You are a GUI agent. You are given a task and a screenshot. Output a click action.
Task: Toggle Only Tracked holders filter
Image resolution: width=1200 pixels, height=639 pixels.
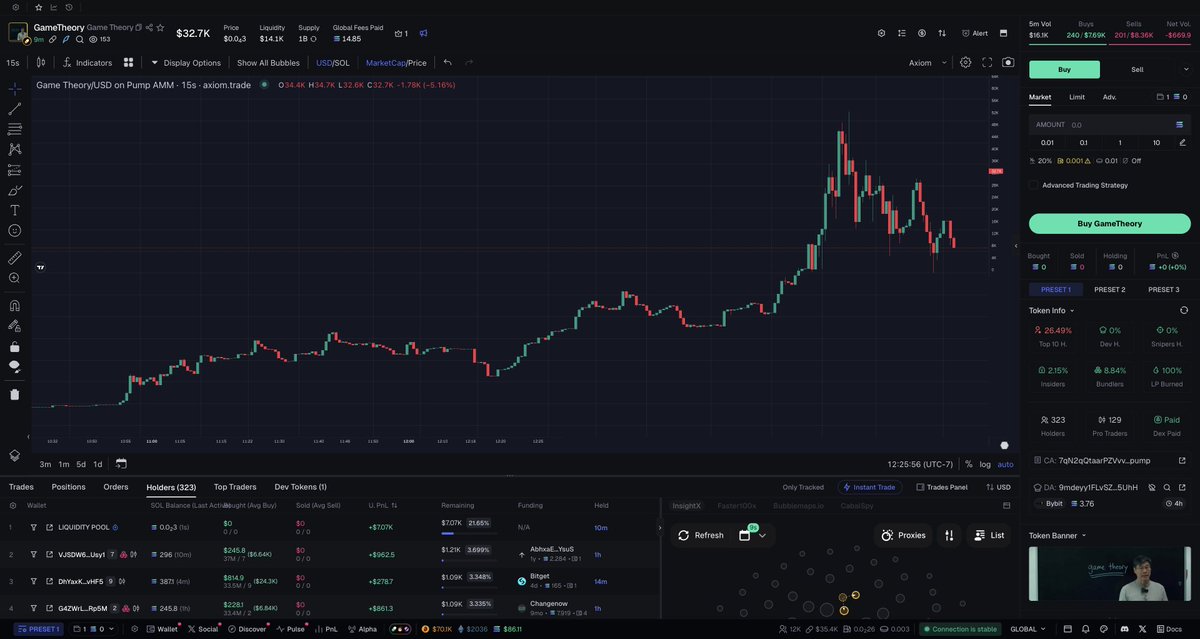(803, 487)
